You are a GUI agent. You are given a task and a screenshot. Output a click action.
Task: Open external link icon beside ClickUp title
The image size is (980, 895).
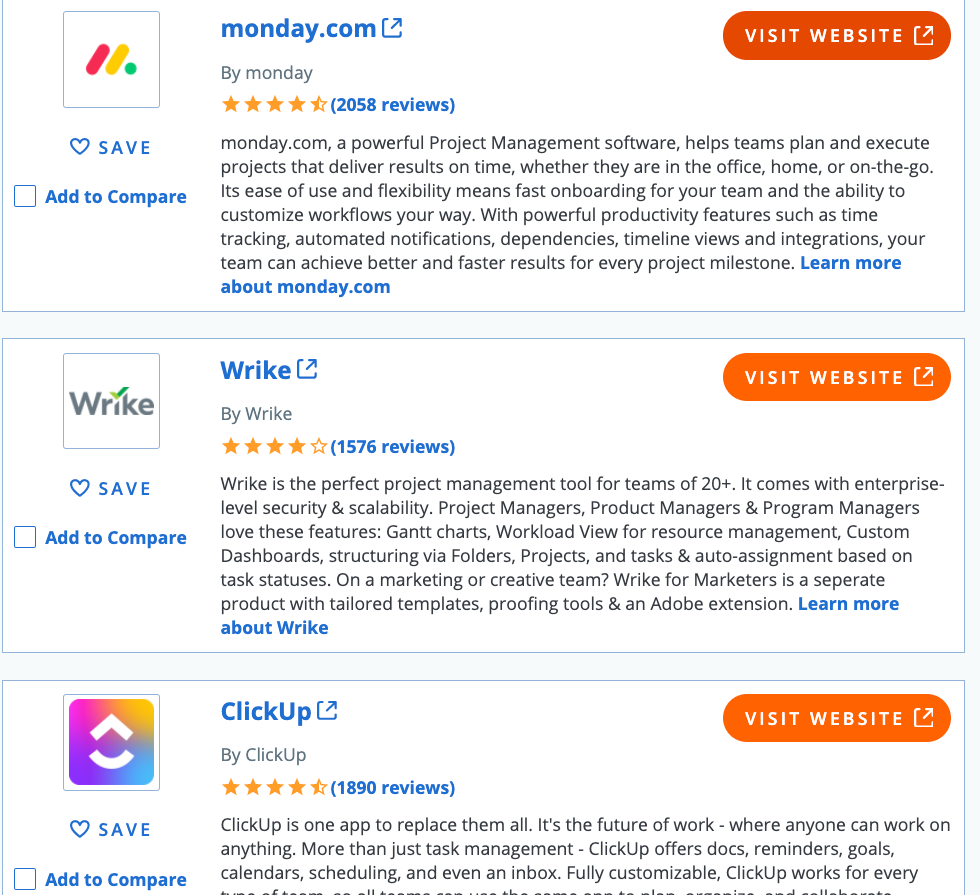coord(327,711)
